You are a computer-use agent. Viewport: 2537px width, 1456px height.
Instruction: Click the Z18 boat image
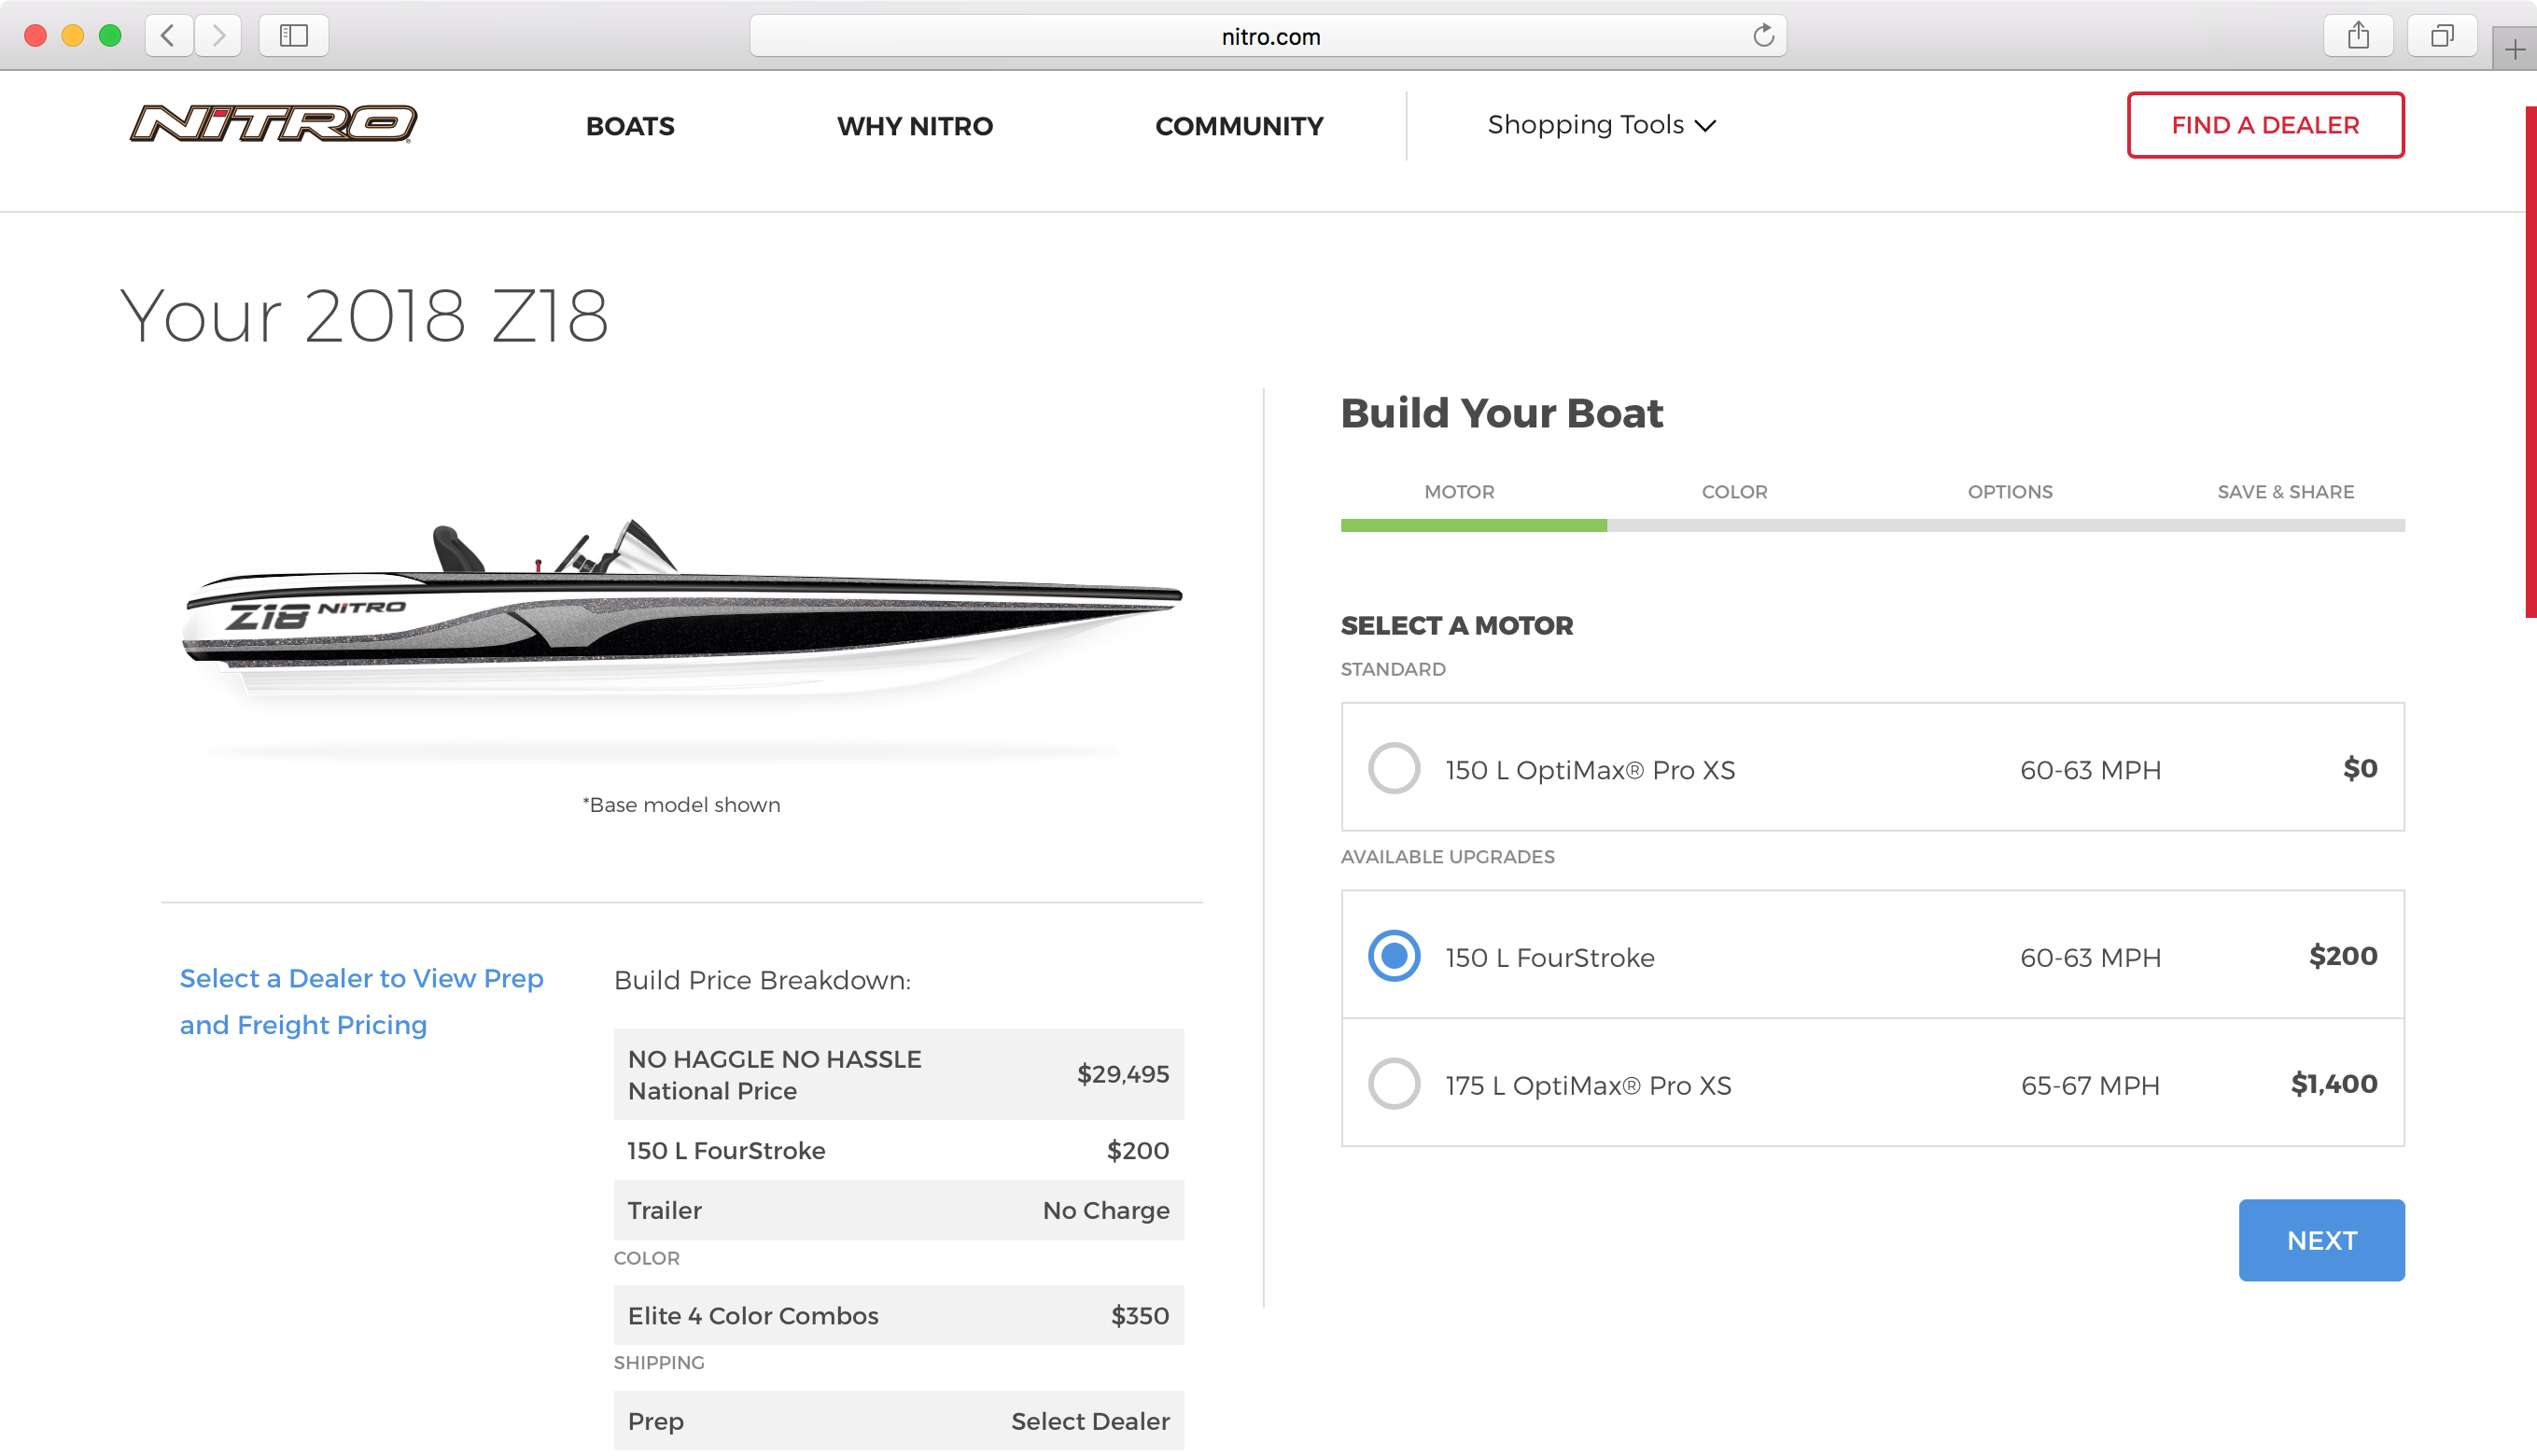point(682,610)
